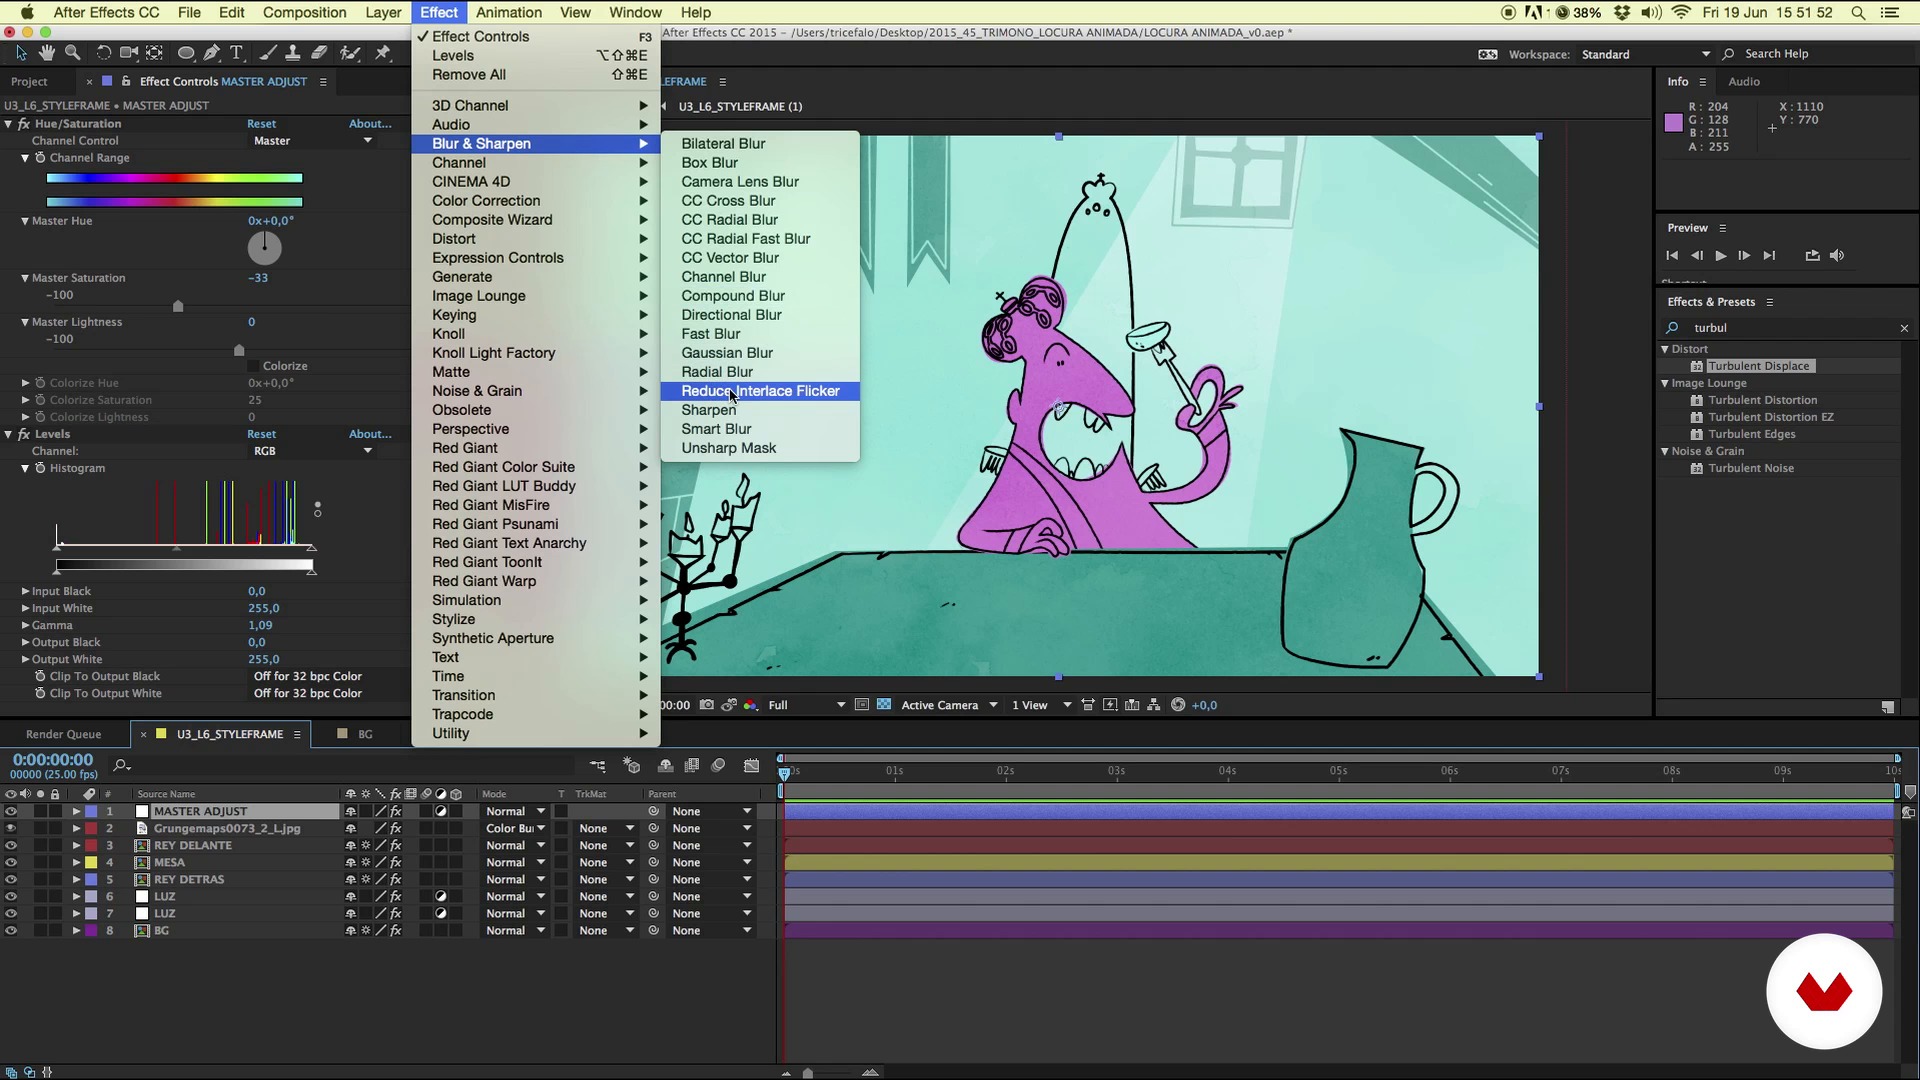Screen dimensions: 1920x1080
Task: Click About for the Levels effect
Action: 370,434
